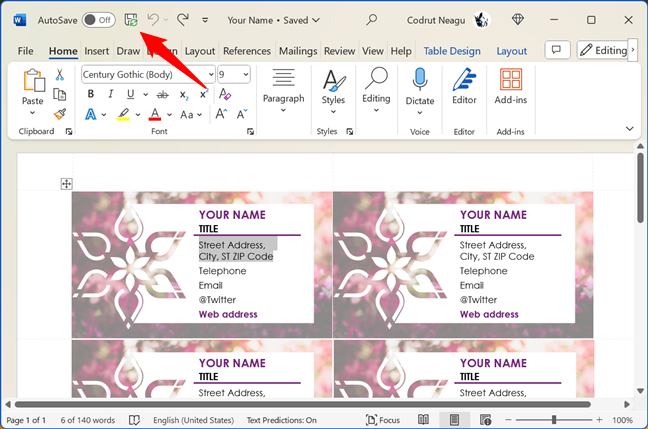Switch to the View tab
The image size is (648, 429).
[x=373, y=51]
